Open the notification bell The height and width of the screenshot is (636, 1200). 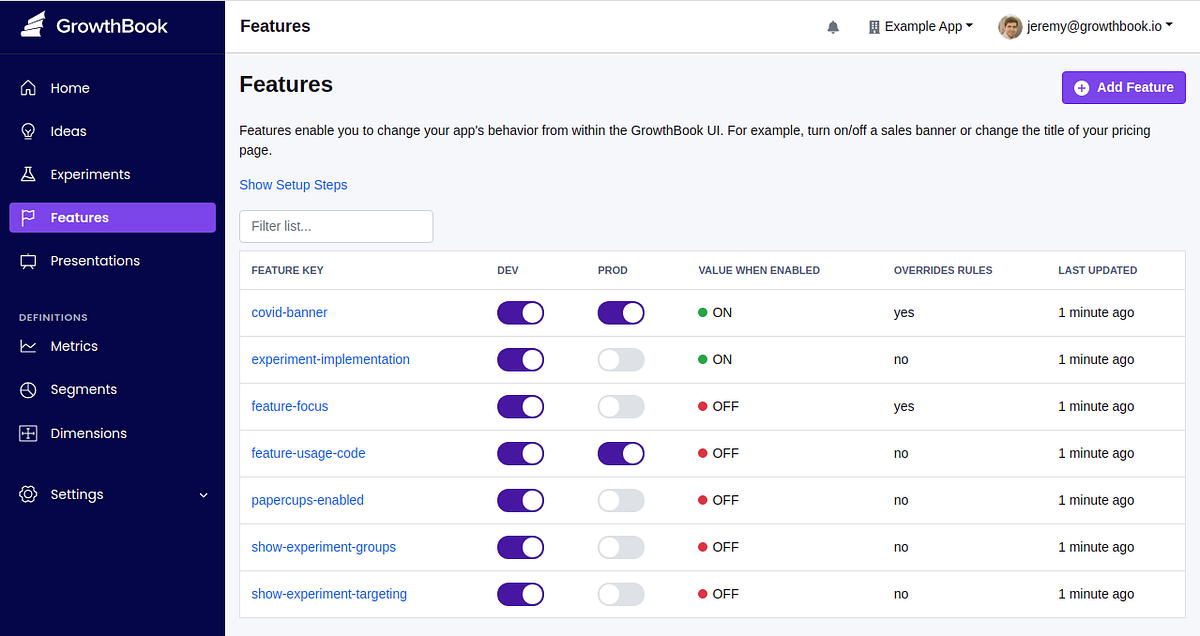[x=833, y=27]
